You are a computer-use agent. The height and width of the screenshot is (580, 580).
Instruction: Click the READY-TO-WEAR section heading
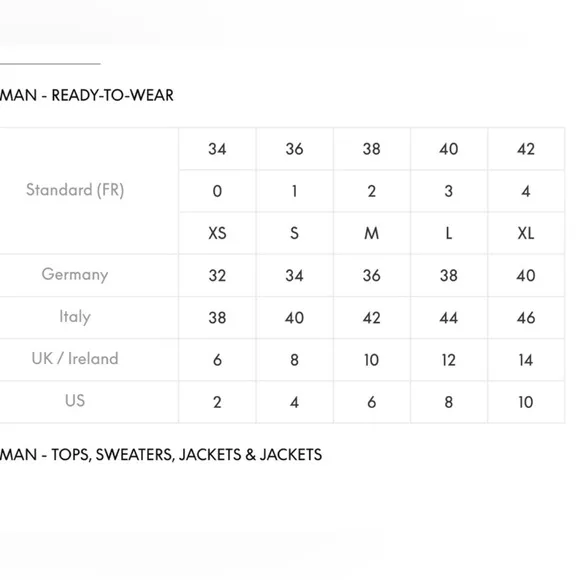87,95
